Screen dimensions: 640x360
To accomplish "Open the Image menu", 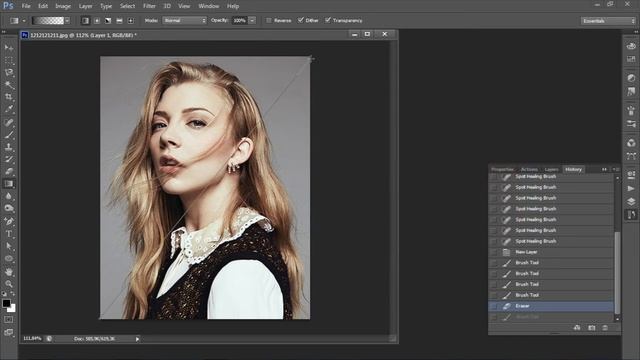I will (63, 6).
